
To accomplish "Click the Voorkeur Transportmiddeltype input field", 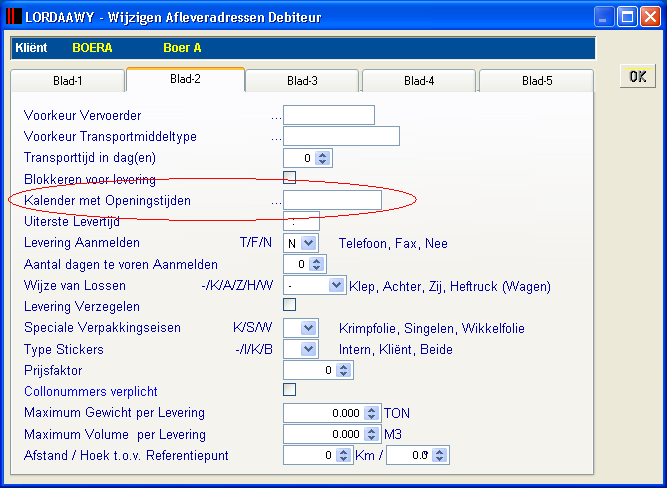I will click(341, 136).
